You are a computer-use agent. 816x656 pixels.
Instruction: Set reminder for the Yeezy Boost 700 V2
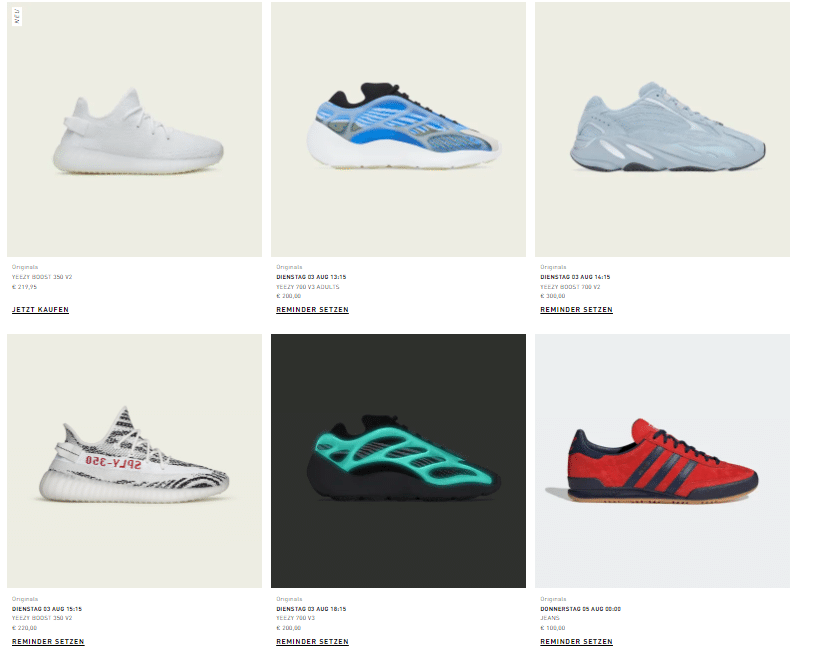[x=576, y=310]
